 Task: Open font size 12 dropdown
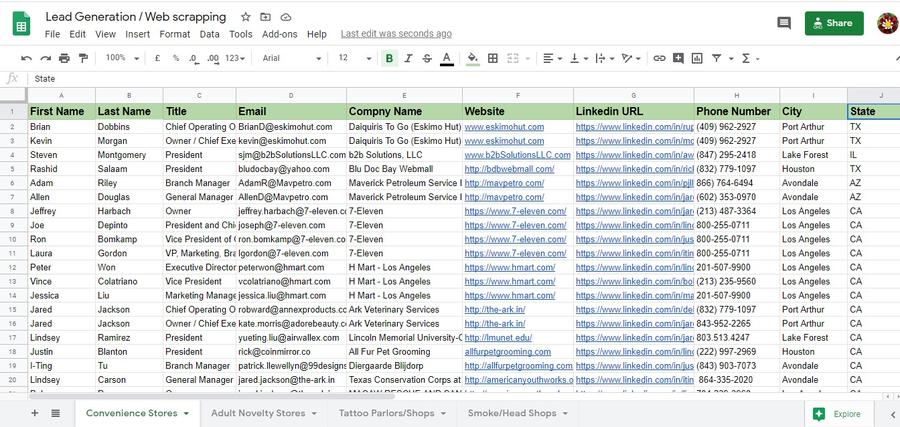click(x=355, y=58)
